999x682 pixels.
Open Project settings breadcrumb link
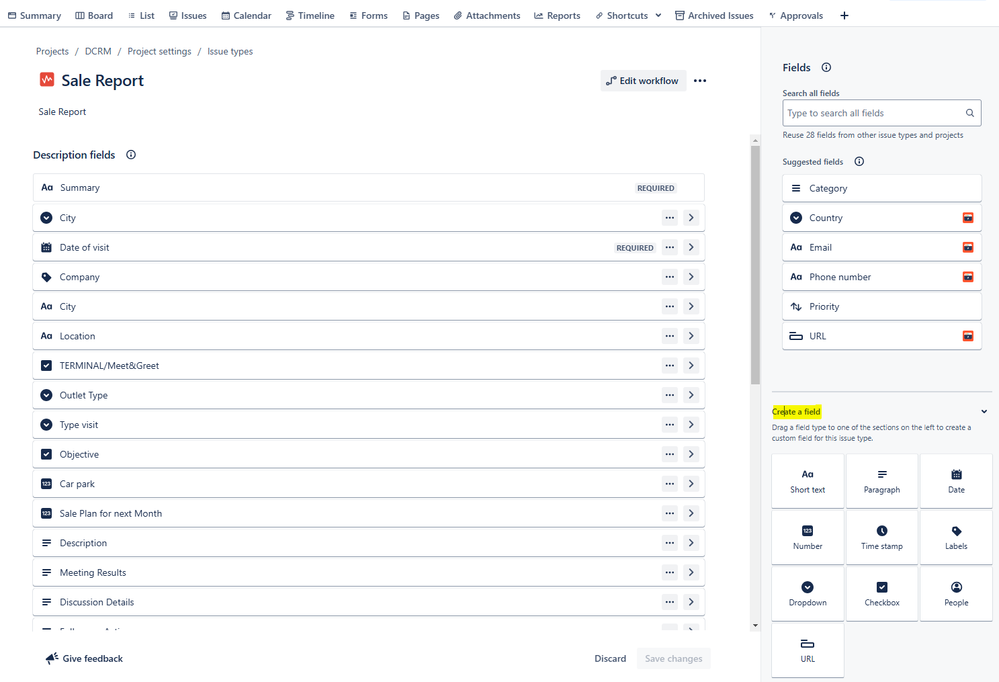(159, 52)
